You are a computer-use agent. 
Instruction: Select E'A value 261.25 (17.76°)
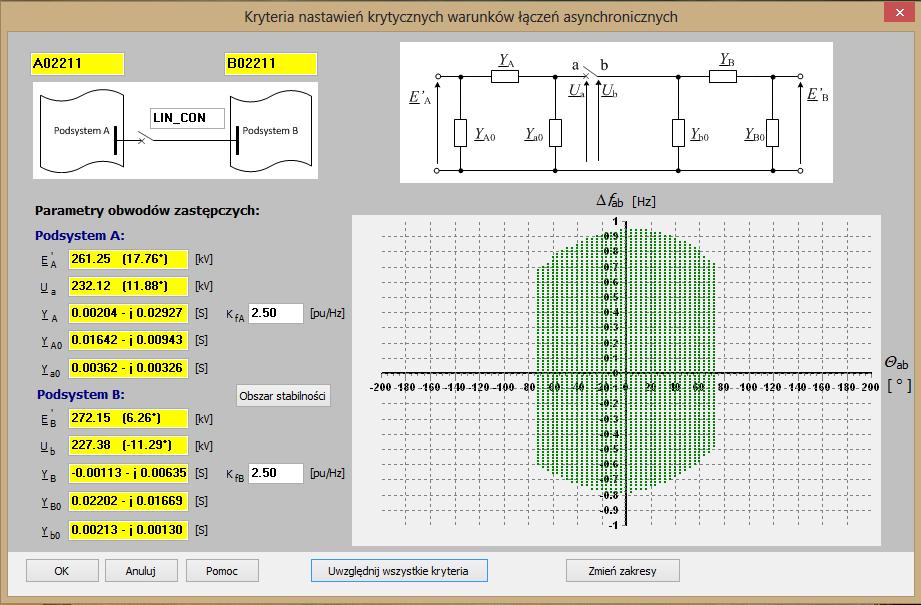(x=128, y=259)
